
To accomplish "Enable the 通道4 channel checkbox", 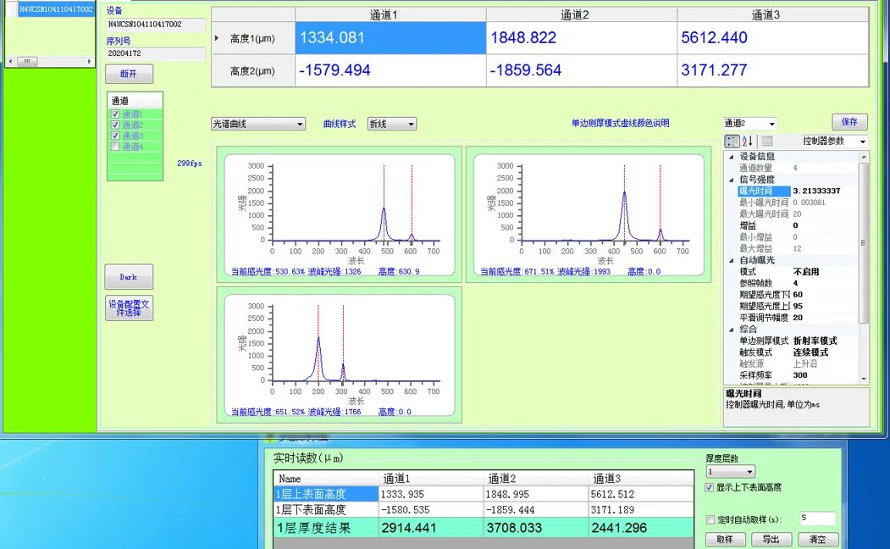I will point(115,146).
